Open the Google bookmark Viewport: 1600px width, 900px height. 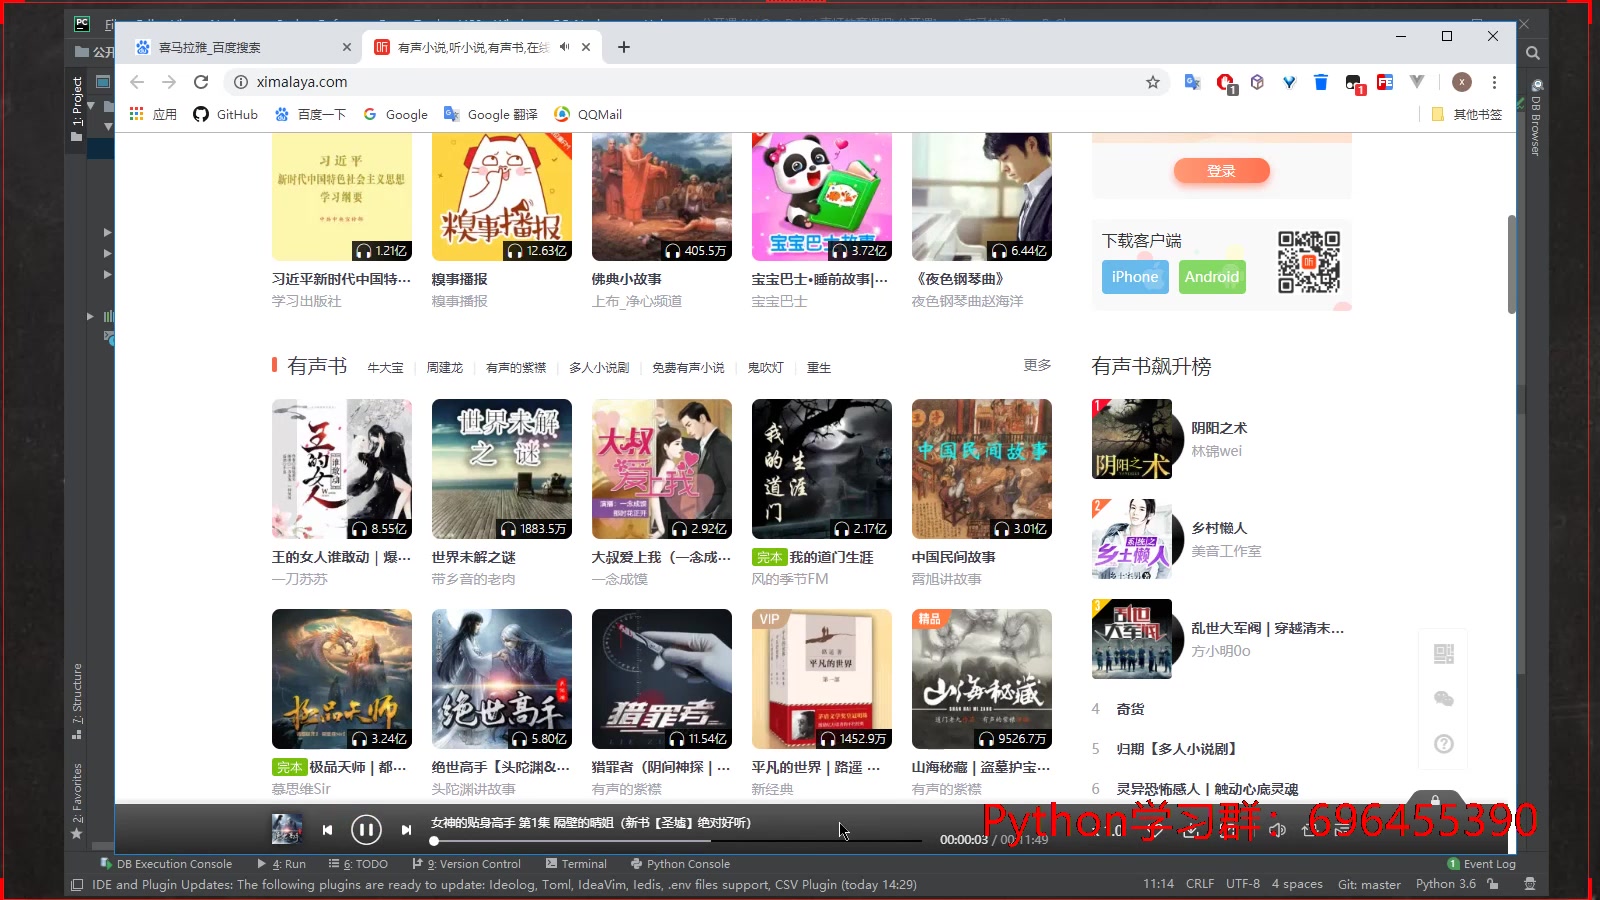tap(395, 114)
